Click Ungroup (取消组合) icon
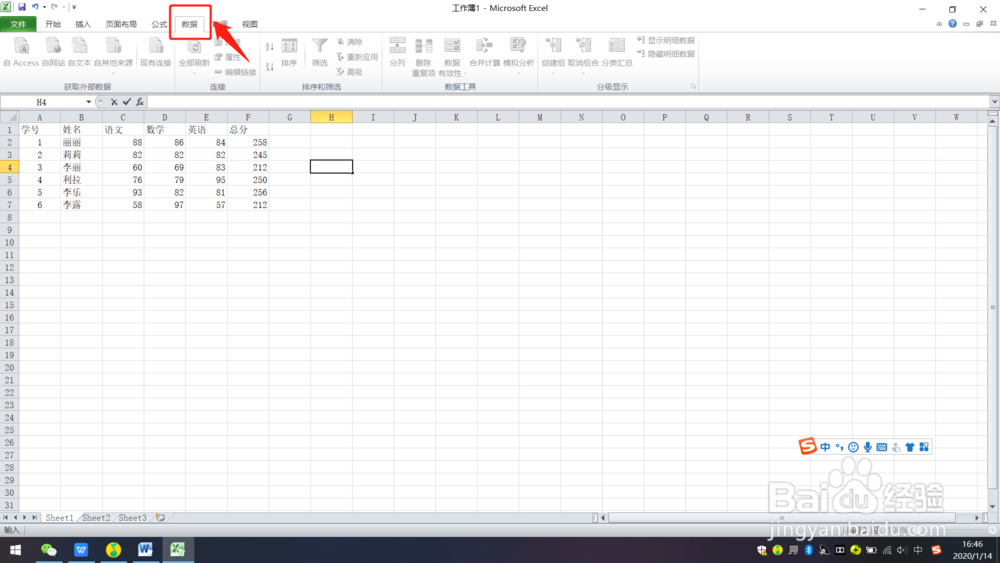This screenshot has height=563, width=1000. pyautogui.click(x=583, y=46)
